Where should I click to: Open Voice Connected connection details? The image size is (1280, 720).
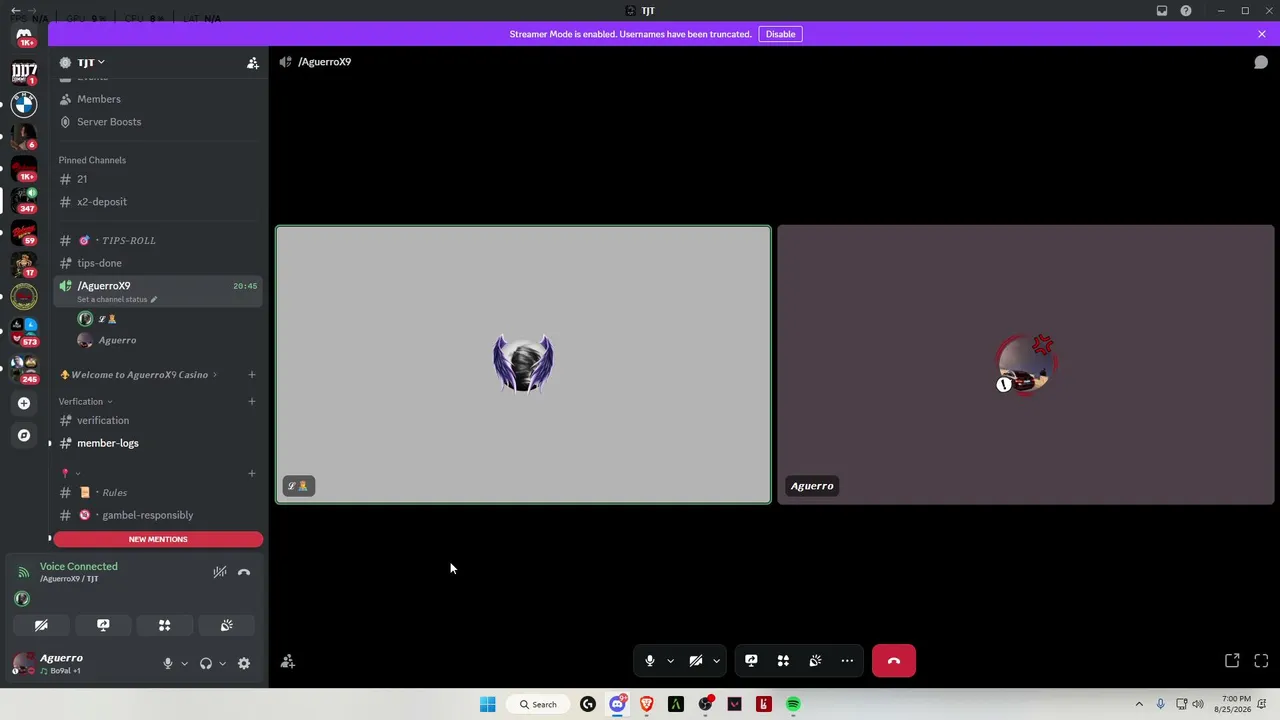pos(78,567)
